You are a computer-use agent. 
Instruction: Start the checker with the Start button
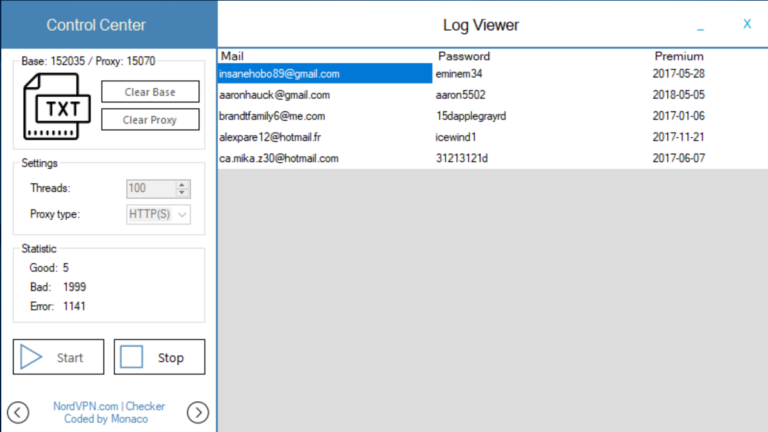(x=58, y=357)
